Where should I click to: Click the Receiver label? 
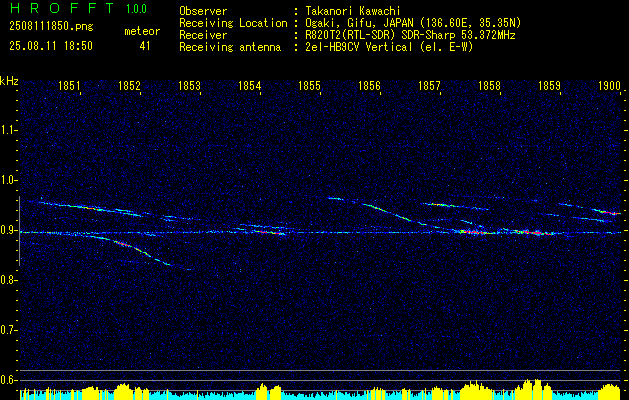tap(203, 35)
